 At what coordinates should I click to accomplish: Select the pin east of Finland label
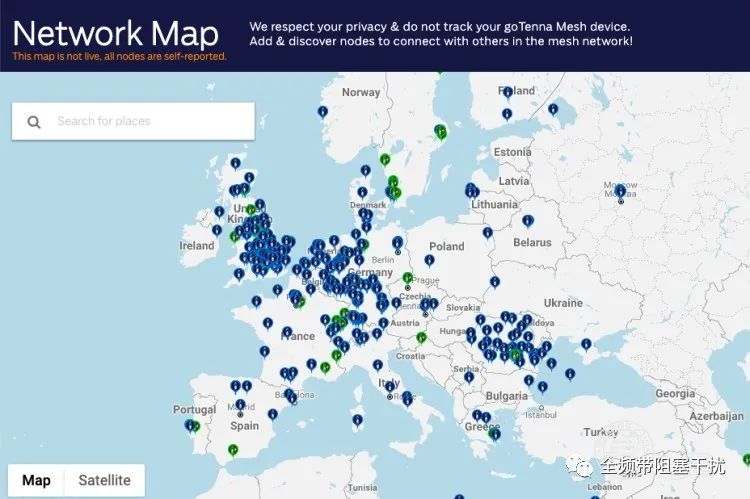click(x=553, y=110)
